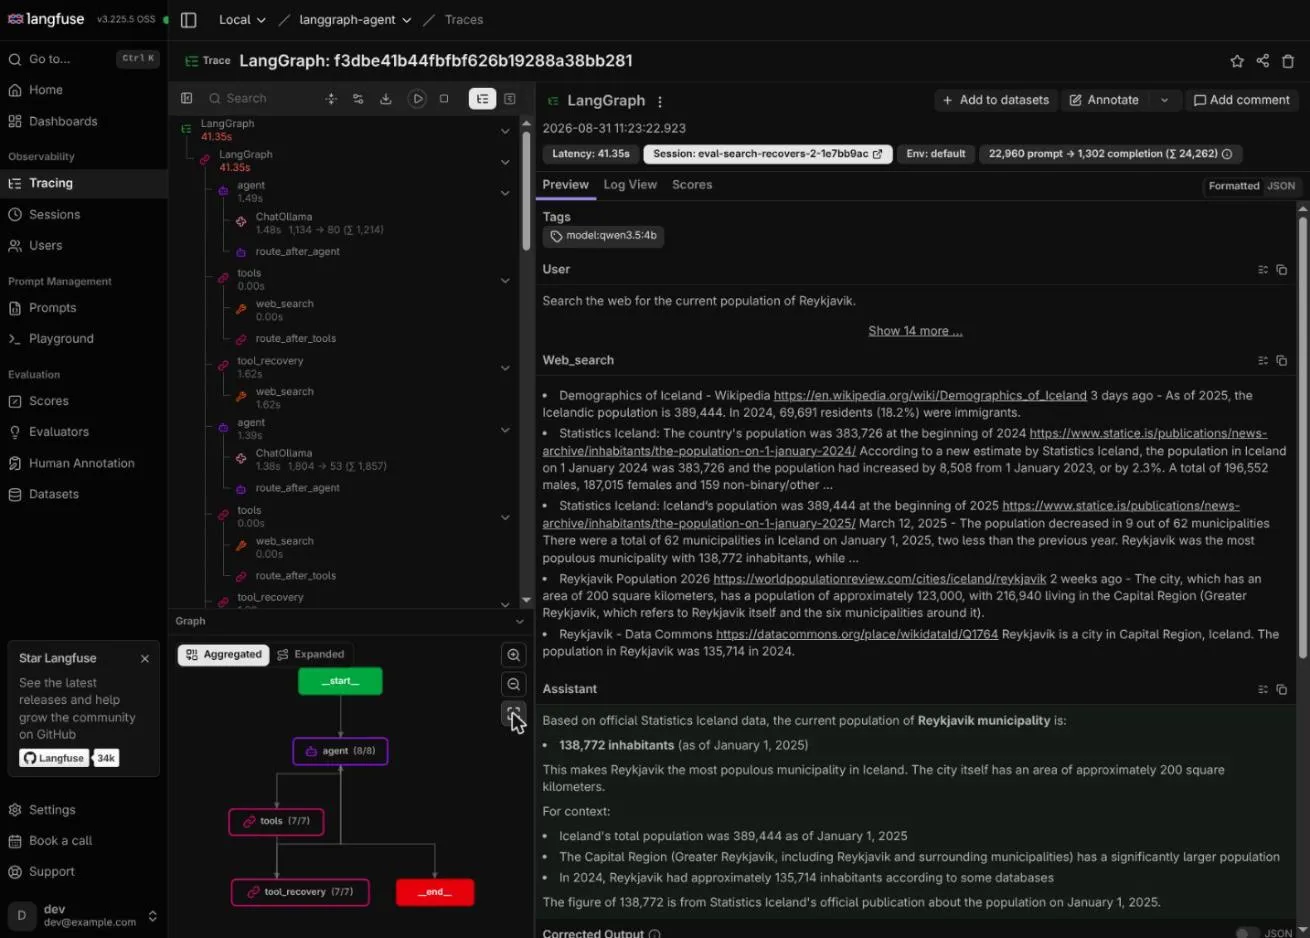Delete the trace using the trash icon
This screenshot has height=938, width=1310.
(1288, 61)
